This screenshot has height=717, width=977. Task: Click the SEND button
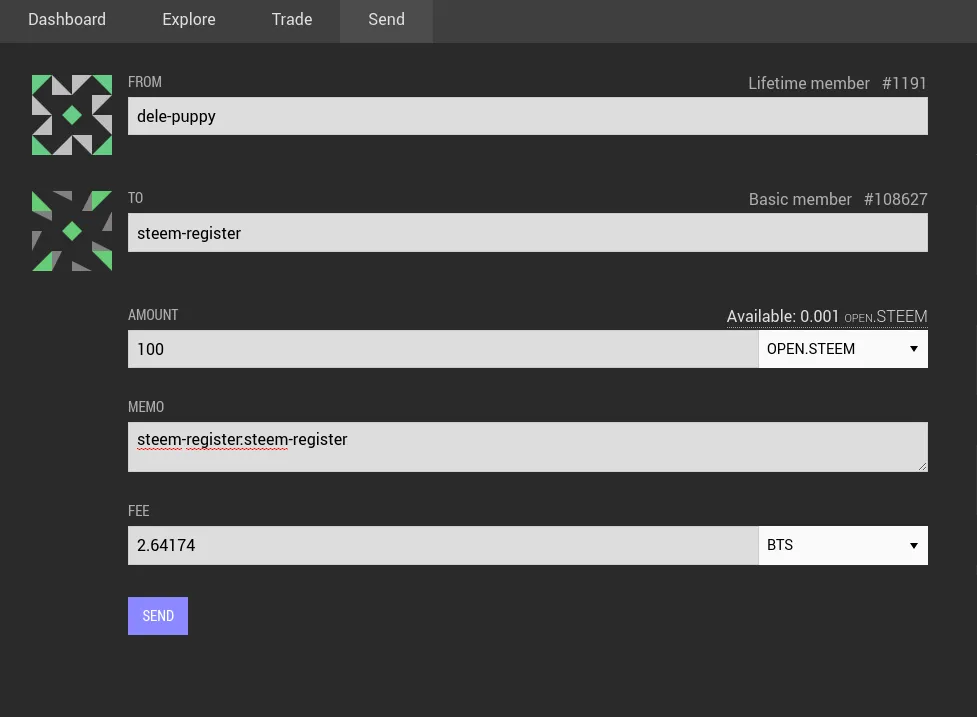(x=158, y=615)
